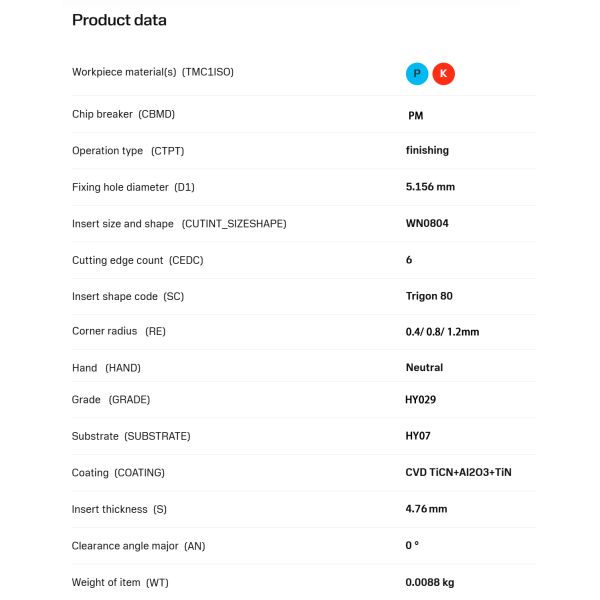Click the Product data heading
The height and width of the screenshot is (600, 600).
click(x=119, y=20)
